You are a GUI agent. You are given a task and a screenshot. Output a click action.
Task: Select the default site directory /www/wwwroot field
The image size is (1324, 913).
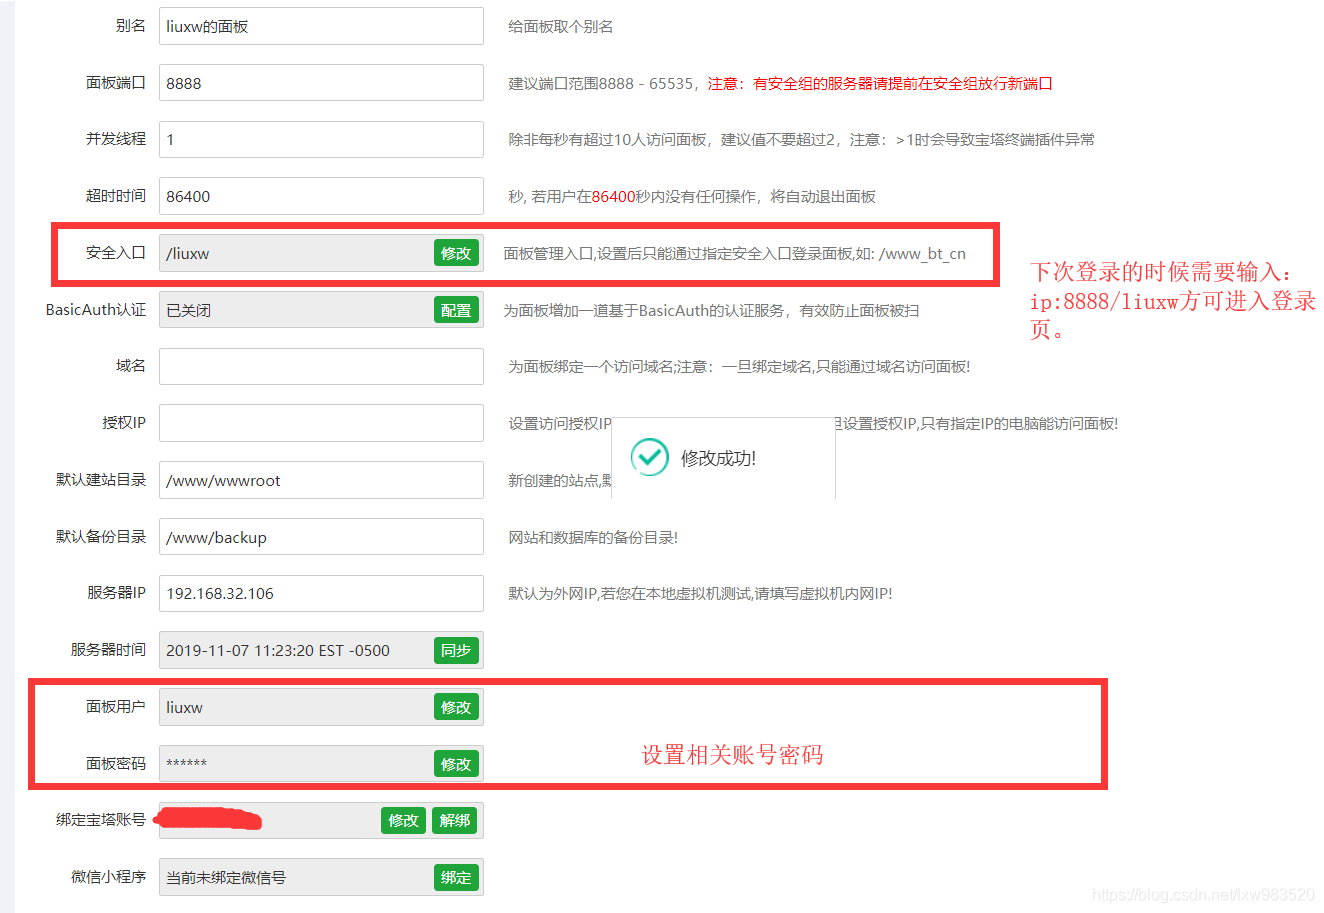320,480
